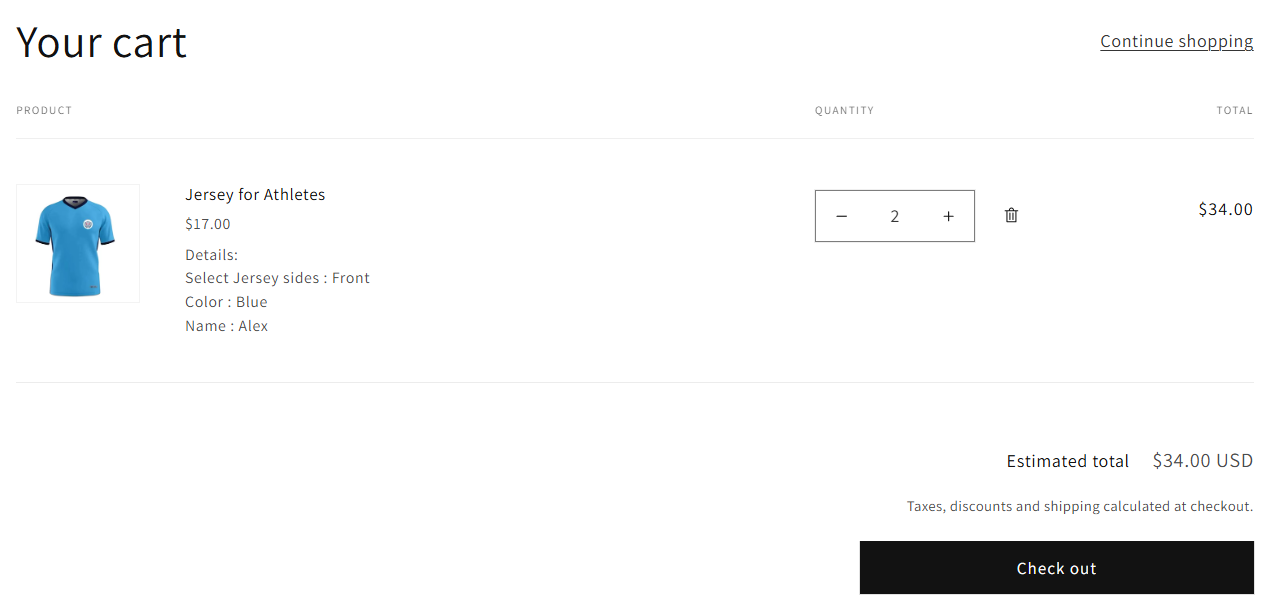The height and width of the screenshot is (610, 1287).
Task: Select the $17.00 unit price text
Action: [x=208, y=224]
